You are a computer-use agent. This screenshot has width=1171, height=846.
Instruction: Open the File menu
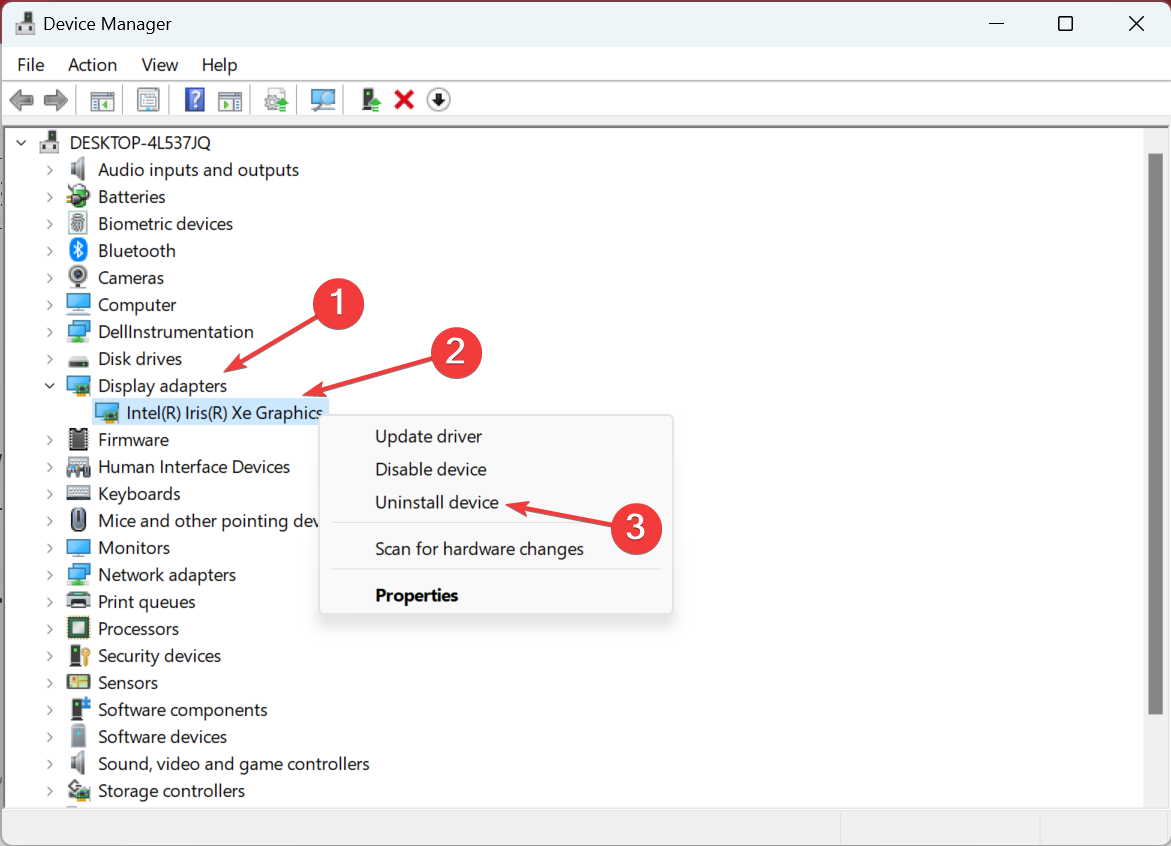pyautogui.click(x=31, y=65)
